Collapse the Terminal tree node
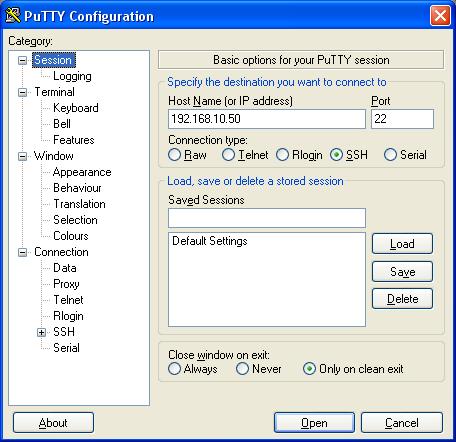 click(22, 92)
